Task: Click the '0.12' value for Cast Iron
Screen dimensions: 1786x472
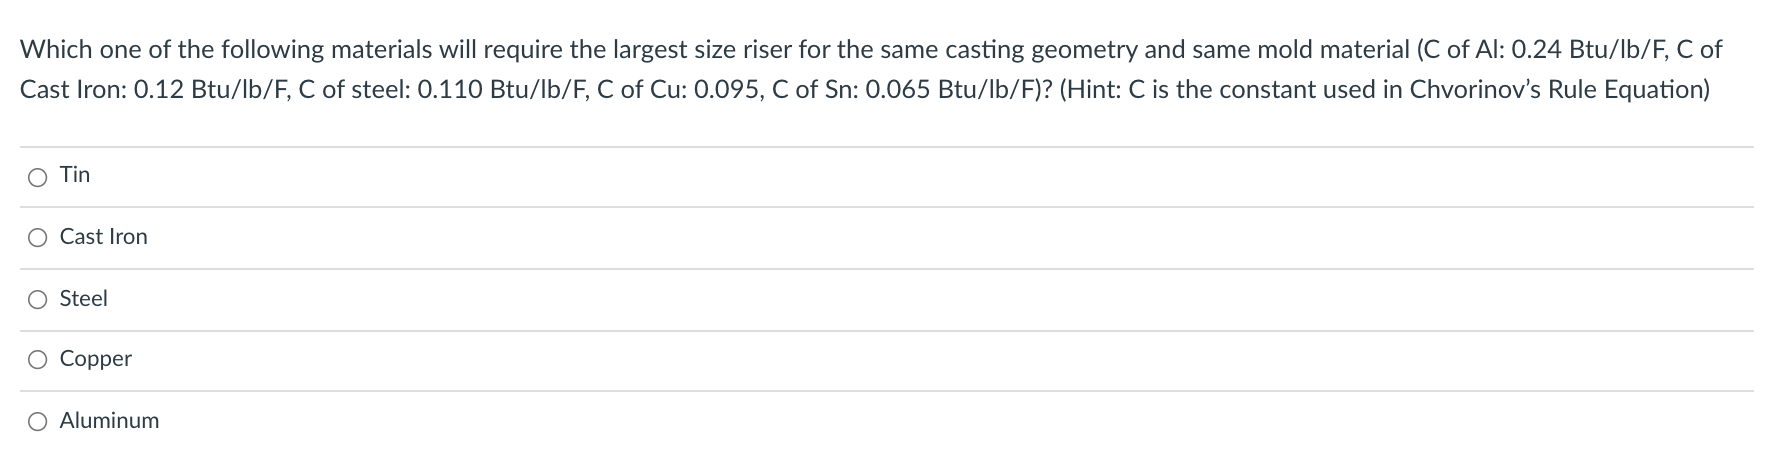Action: click(159, 90)
